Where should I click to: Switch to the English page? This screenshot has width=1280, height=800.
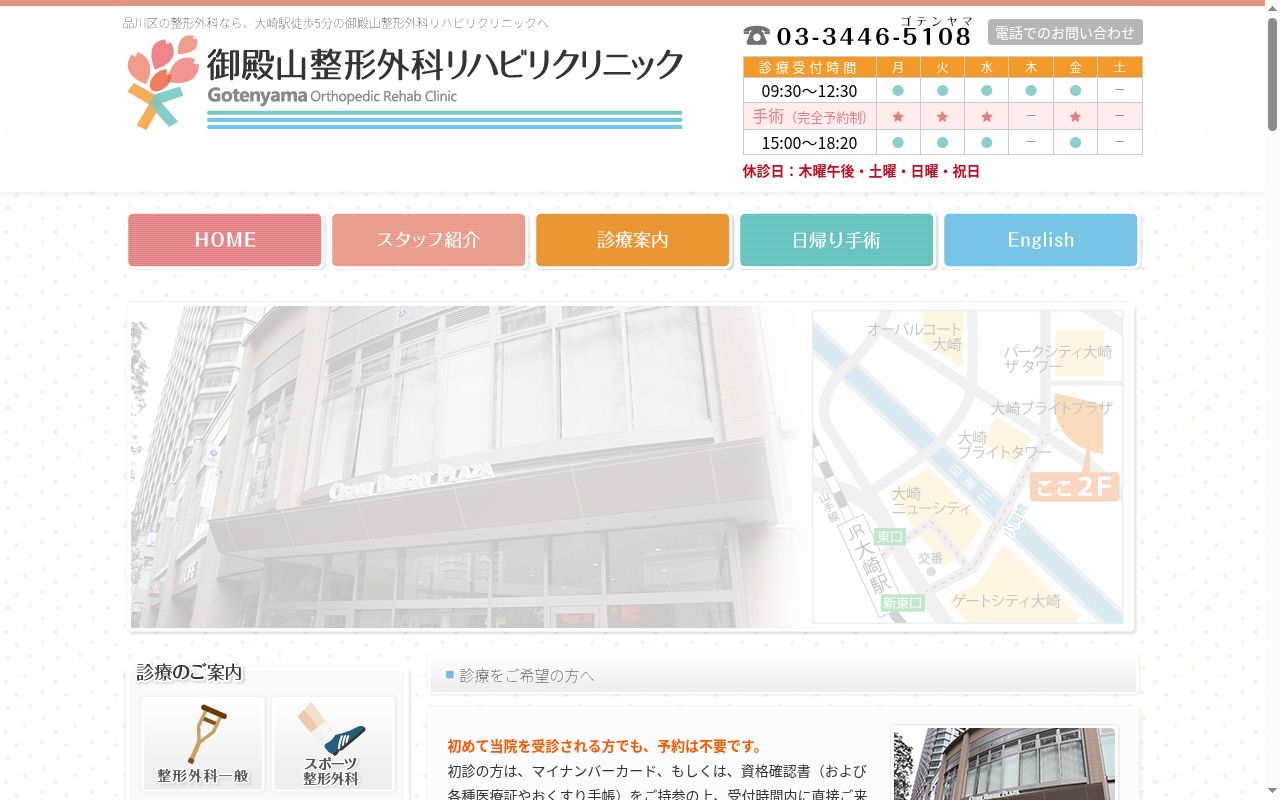pyautogui.click(x=1041, y=240)
